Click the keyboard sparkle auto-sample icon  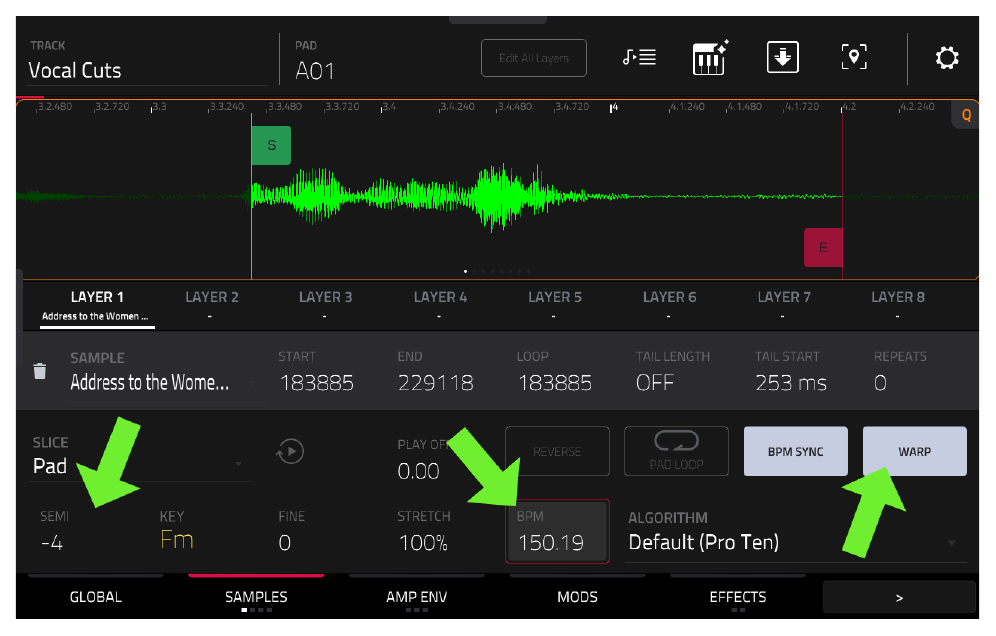[x=710, y=57]
